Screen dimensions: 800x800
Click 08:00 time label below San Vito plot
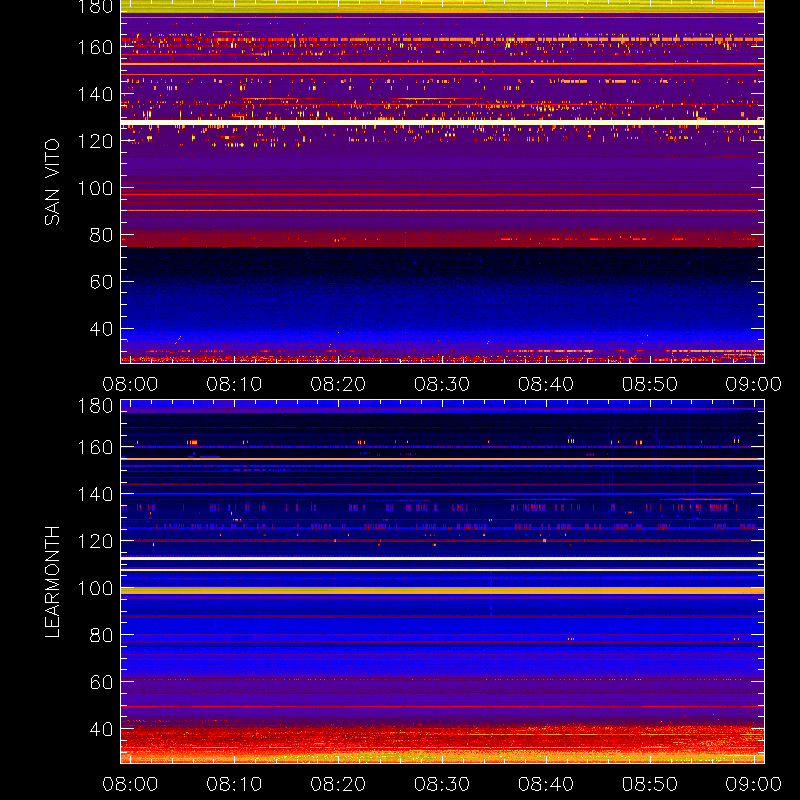tap(130, 384)
